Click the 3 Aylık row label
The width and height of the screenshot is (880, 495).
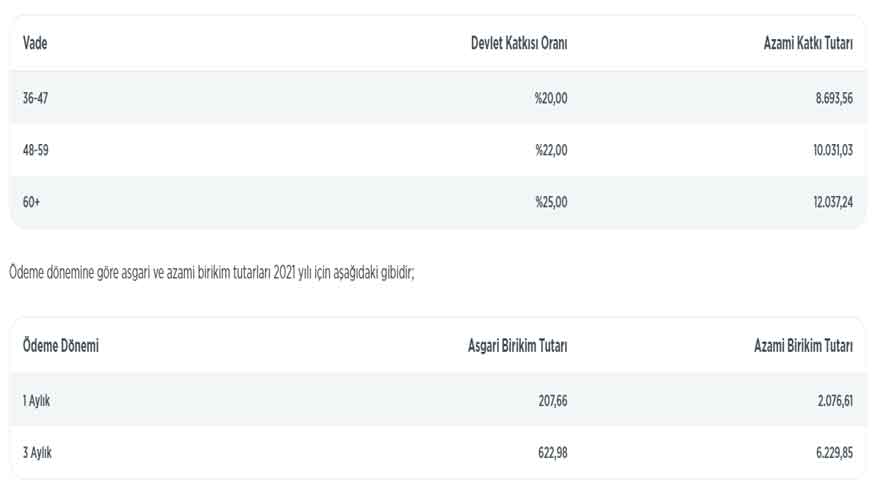coord(37,453)
